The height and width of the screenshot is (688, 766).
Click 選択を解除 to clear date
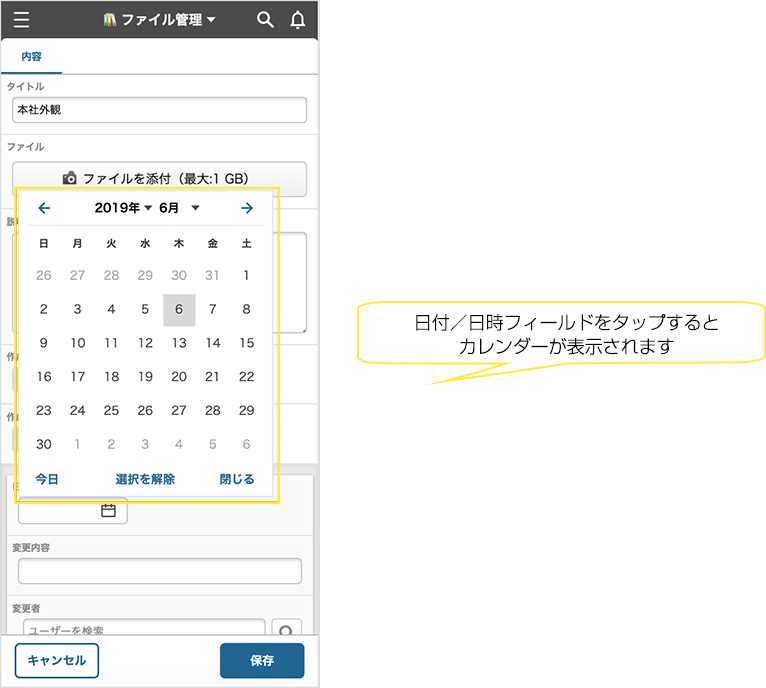145,479
